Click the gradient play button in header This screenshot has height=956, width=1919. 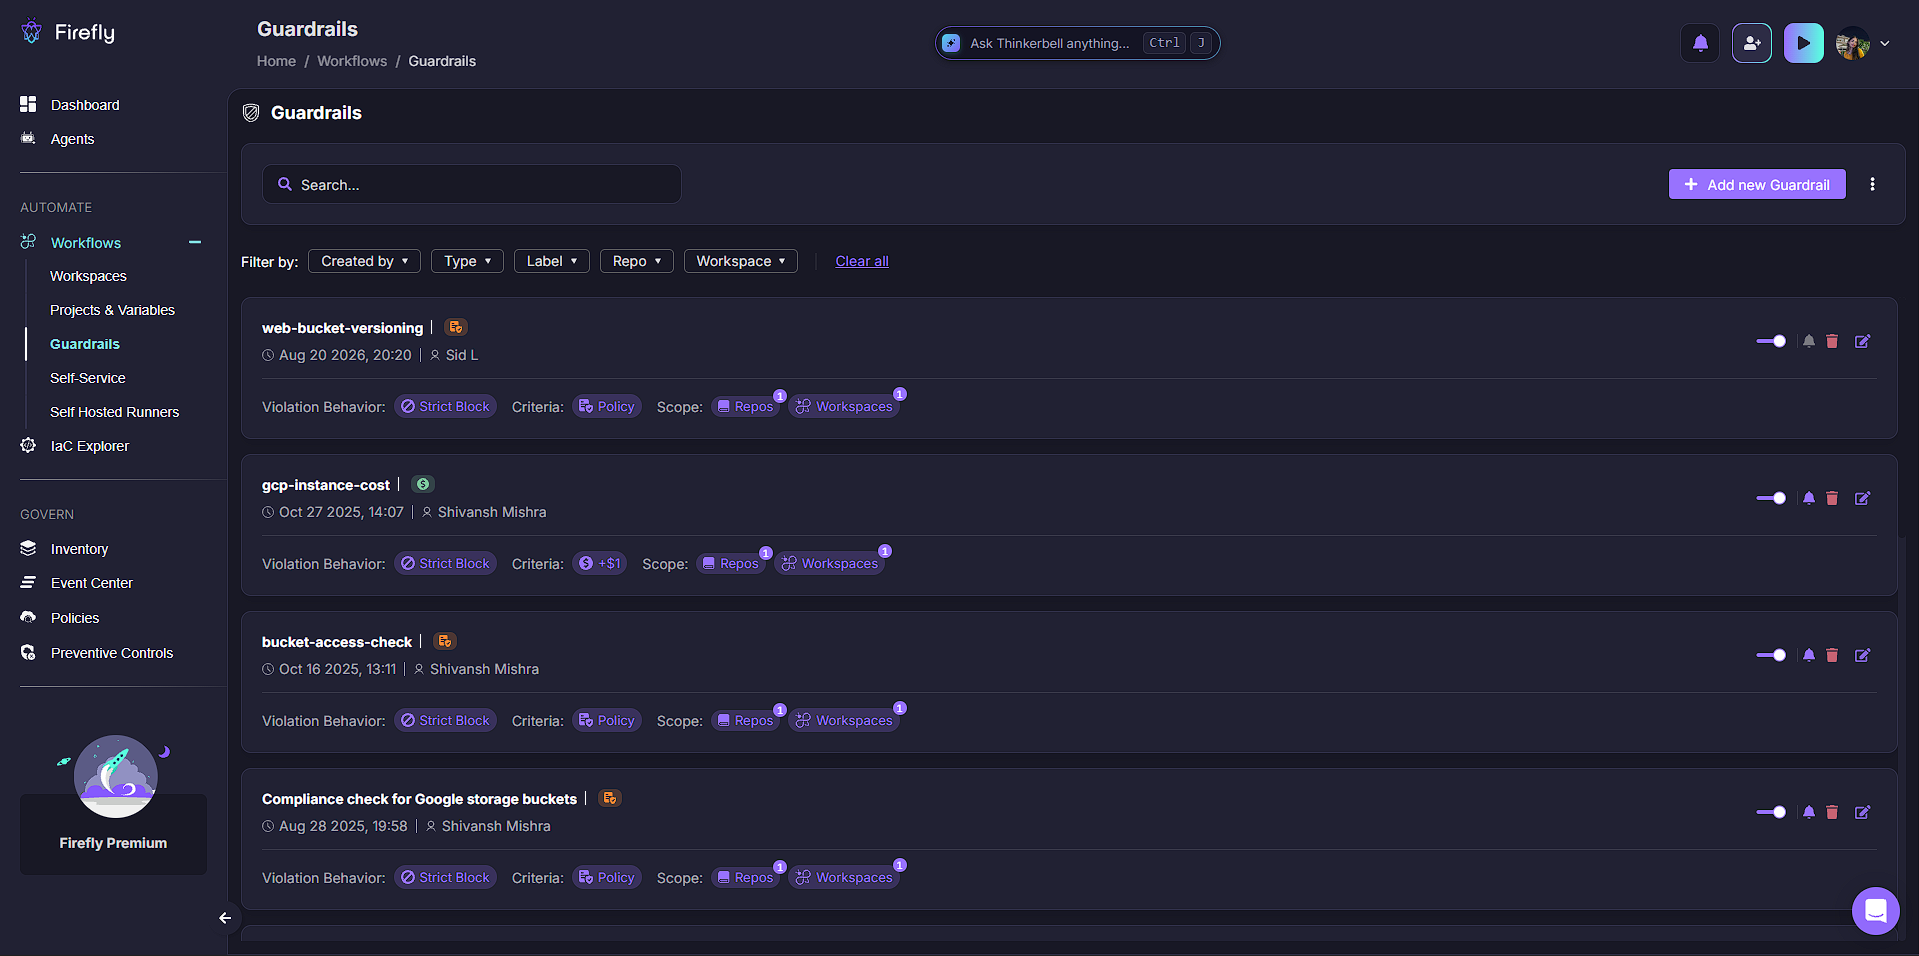(x=1804, y=43)
